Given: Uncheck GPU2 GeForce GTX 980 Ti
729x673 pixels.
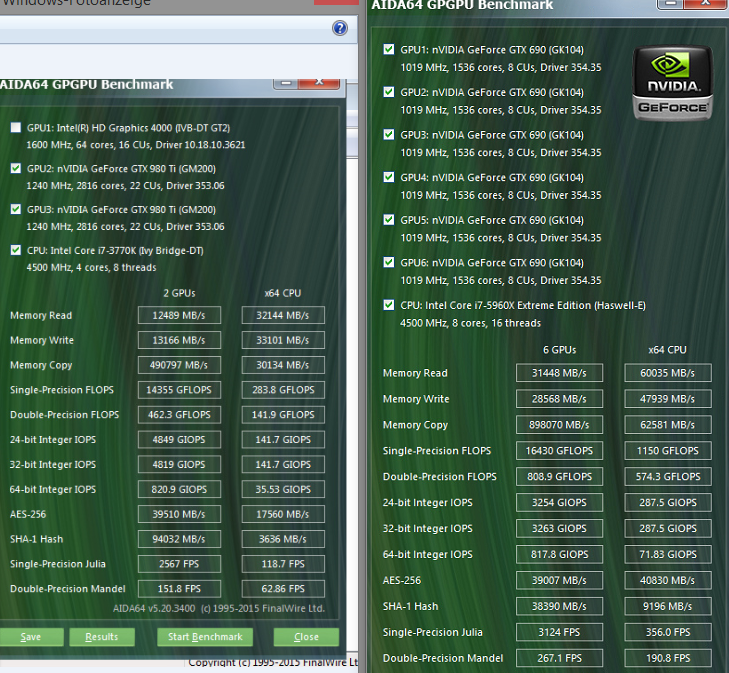Looking at the screenshot, I should click(16, 169).
